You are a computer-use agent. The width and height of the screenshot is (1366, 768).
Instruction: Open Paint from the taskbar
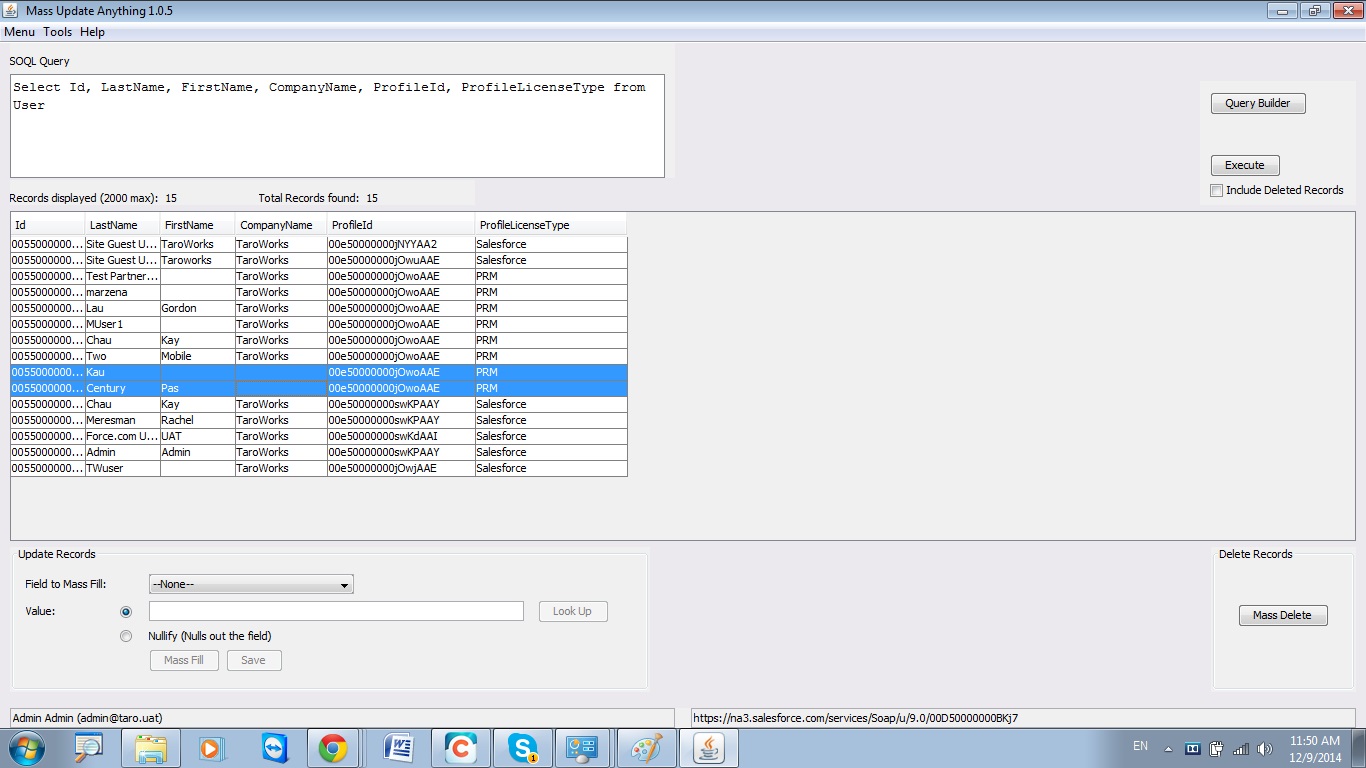coord(647,748)
